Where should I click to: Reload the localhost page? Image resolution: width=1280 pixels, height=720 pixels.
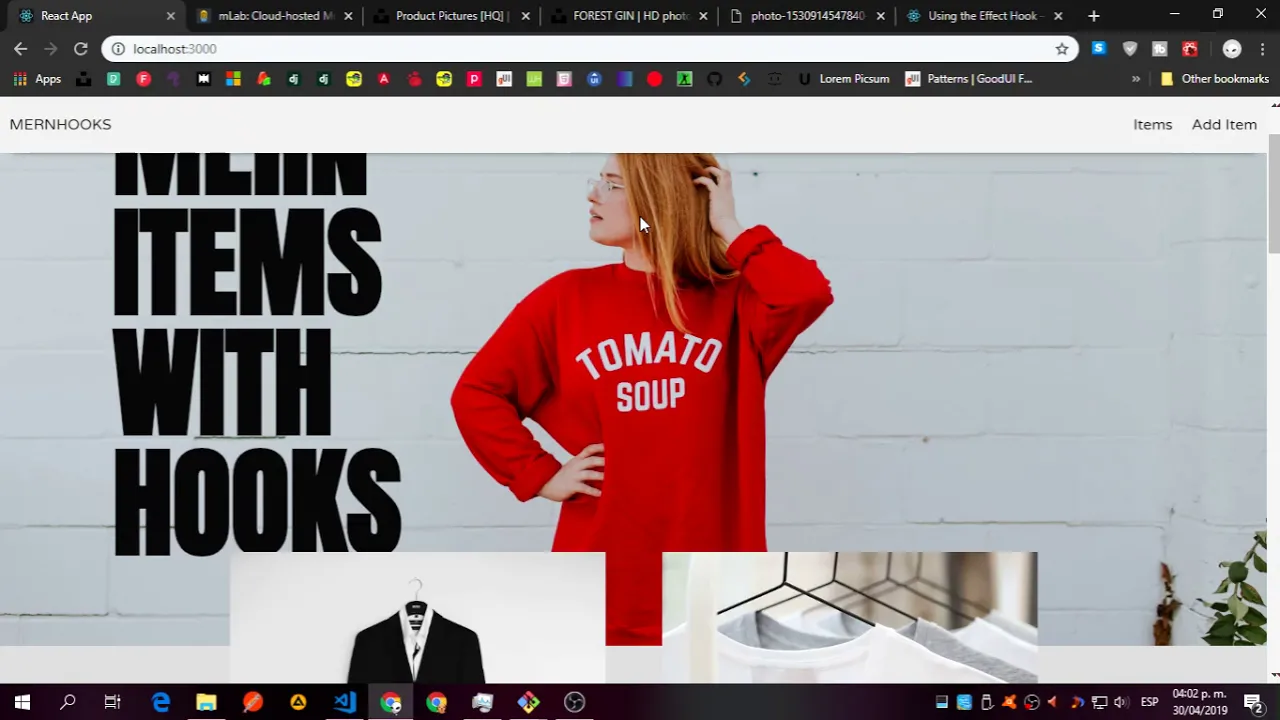point(80,48)
